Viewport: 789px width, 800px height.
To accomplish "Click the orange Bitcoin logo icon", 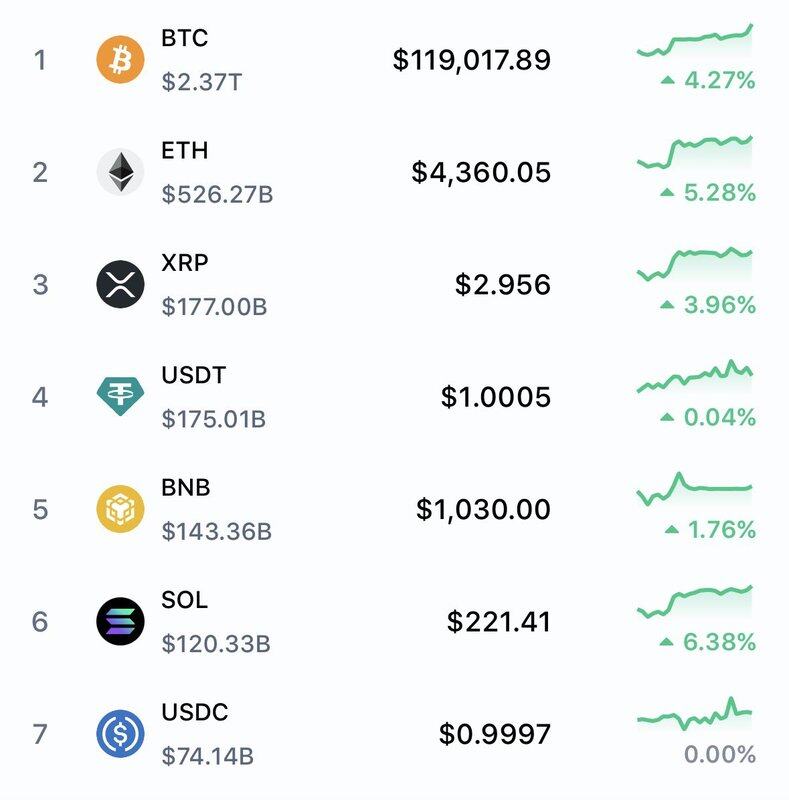I will click(x=120, y=60).
